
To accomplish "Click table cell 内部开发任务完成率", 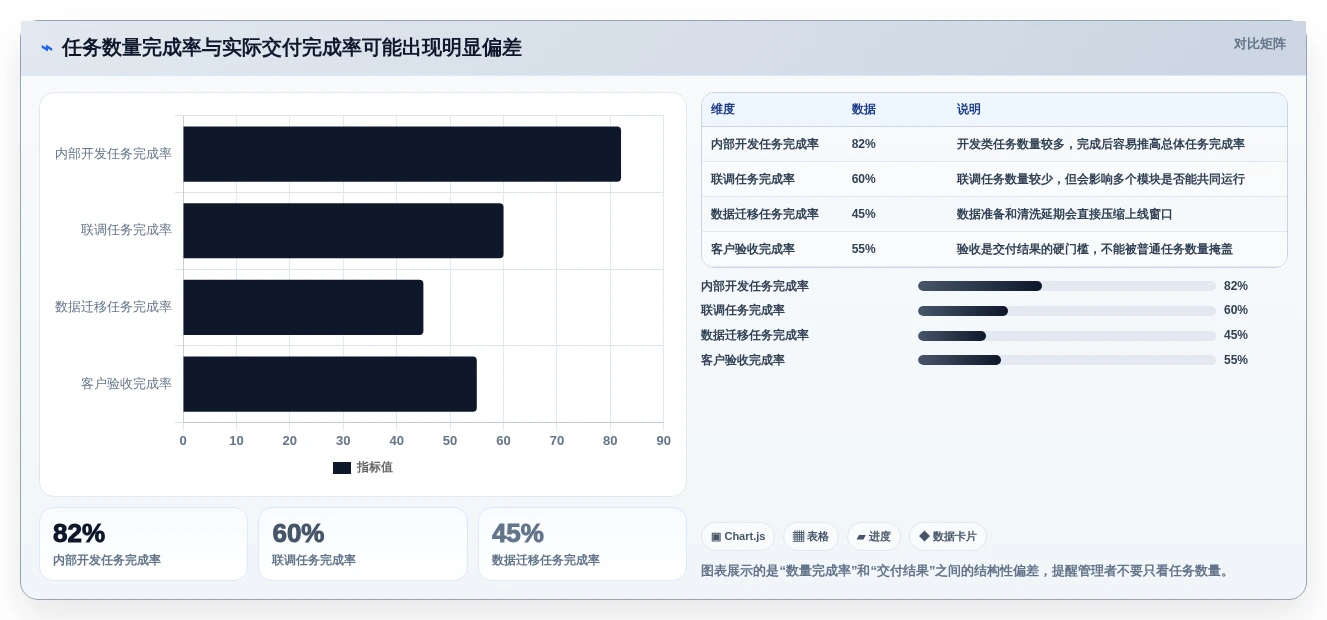I will [x=765, y=144].
